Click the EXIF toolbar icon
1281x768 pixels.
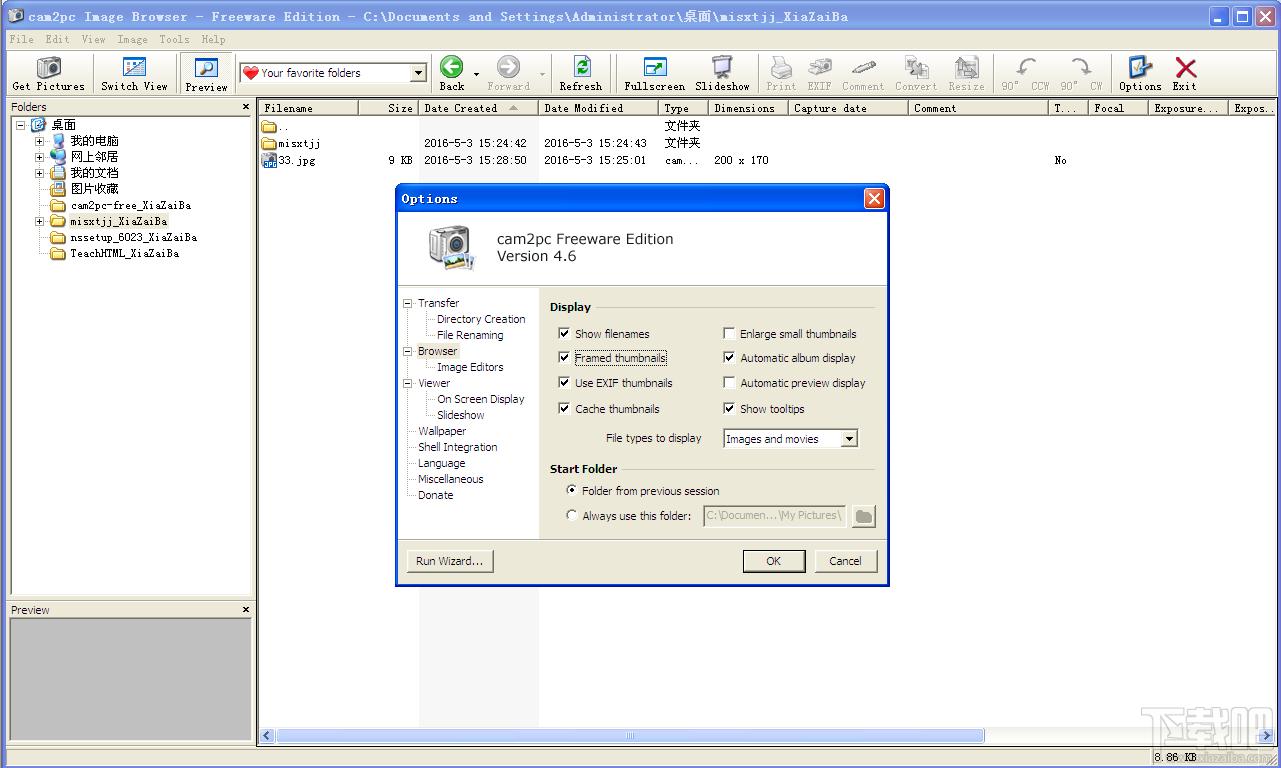tap(819, 67)
